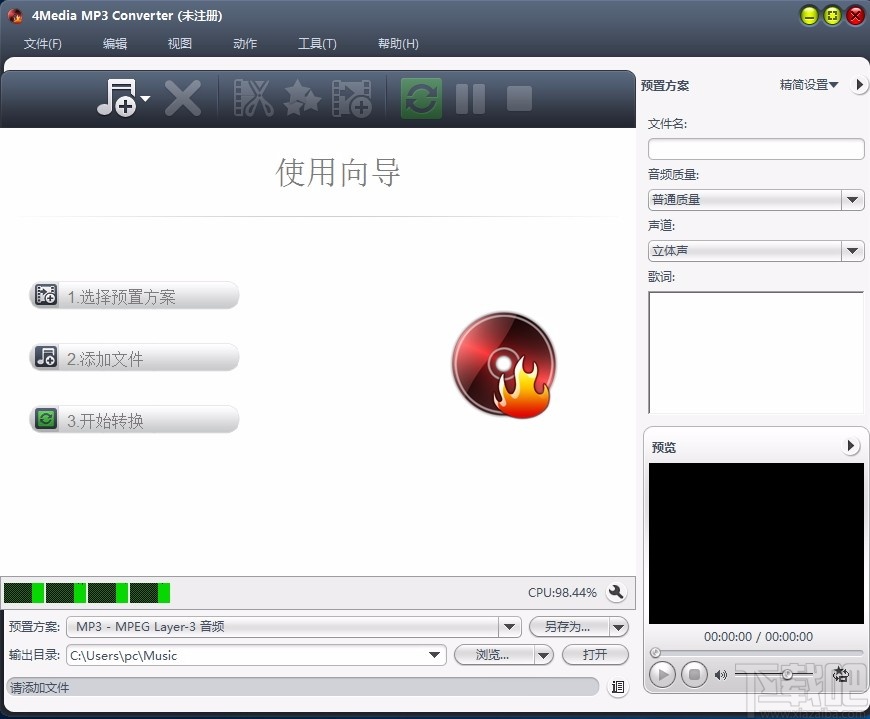This screenshot has width=870, height=719.
Task: Click the Delete (X) toolbar icon
Action: click(x=183, y=98)
